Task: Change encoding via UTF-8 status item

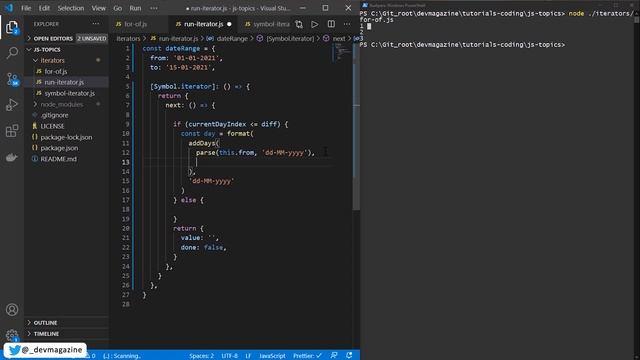Action: (x=229, y=356)
